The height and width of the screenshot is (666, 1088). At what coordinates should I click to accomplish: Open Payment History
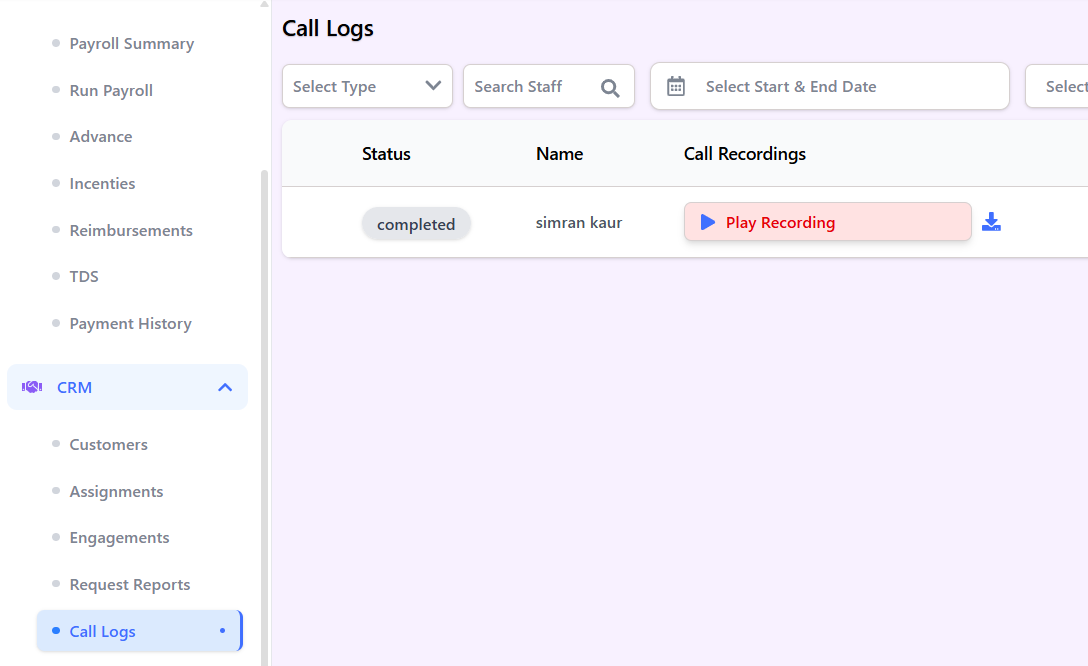(x=130, y=323)
